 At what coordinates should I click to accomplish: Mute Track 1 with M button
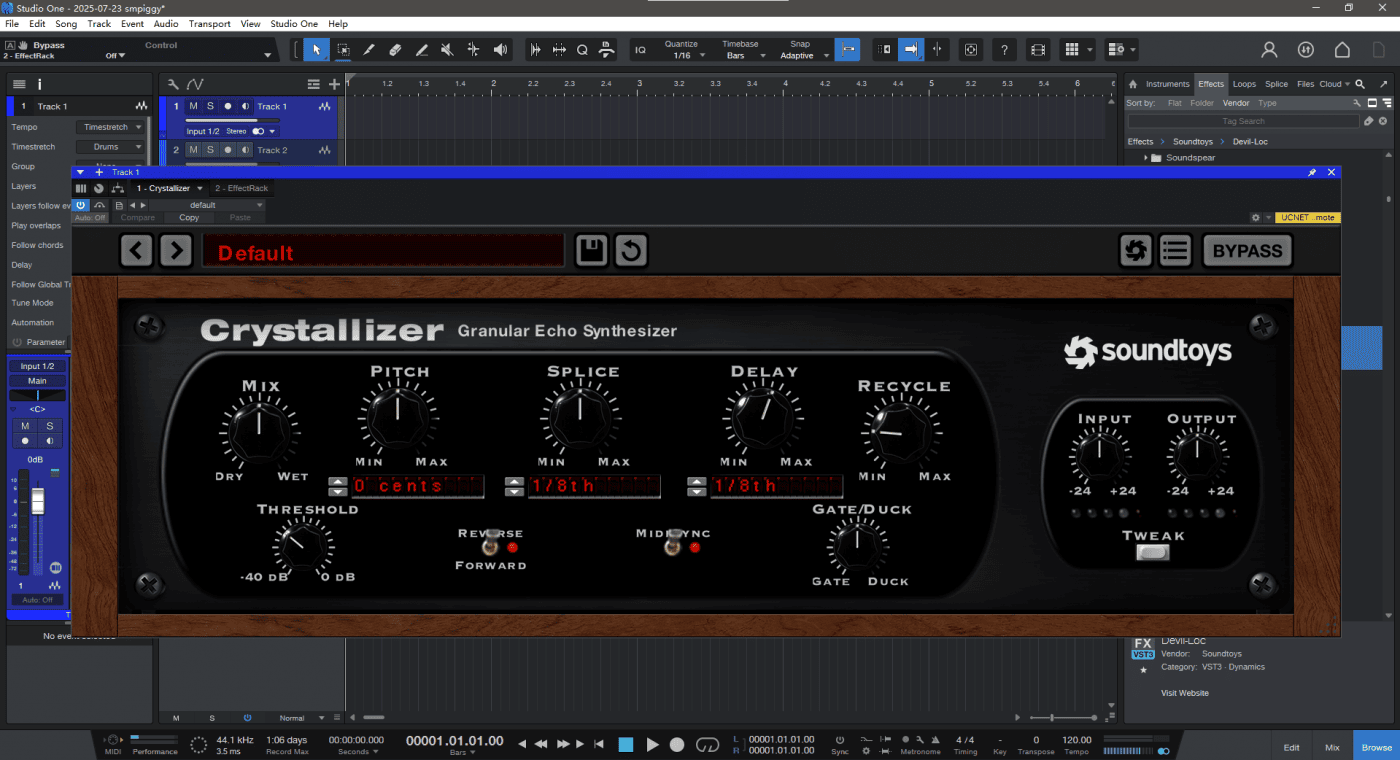[193, 106]
